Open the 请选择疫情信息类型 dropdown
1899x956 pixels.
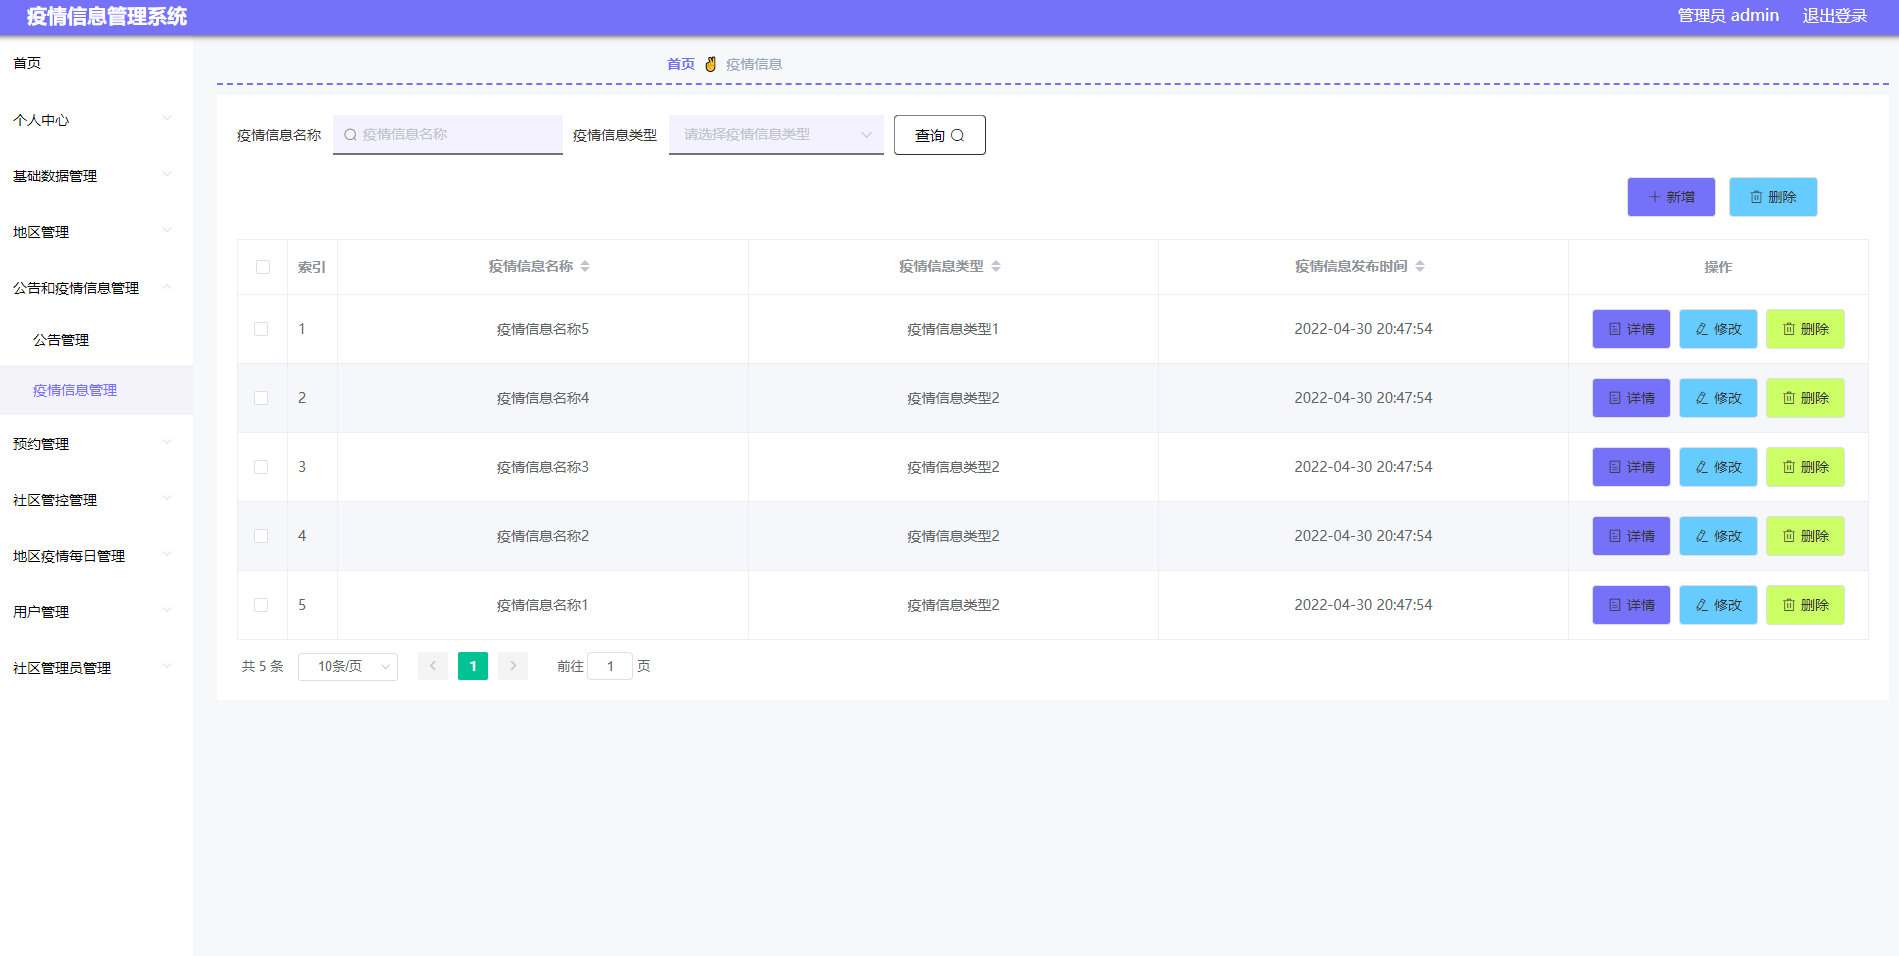click(775, 134)
